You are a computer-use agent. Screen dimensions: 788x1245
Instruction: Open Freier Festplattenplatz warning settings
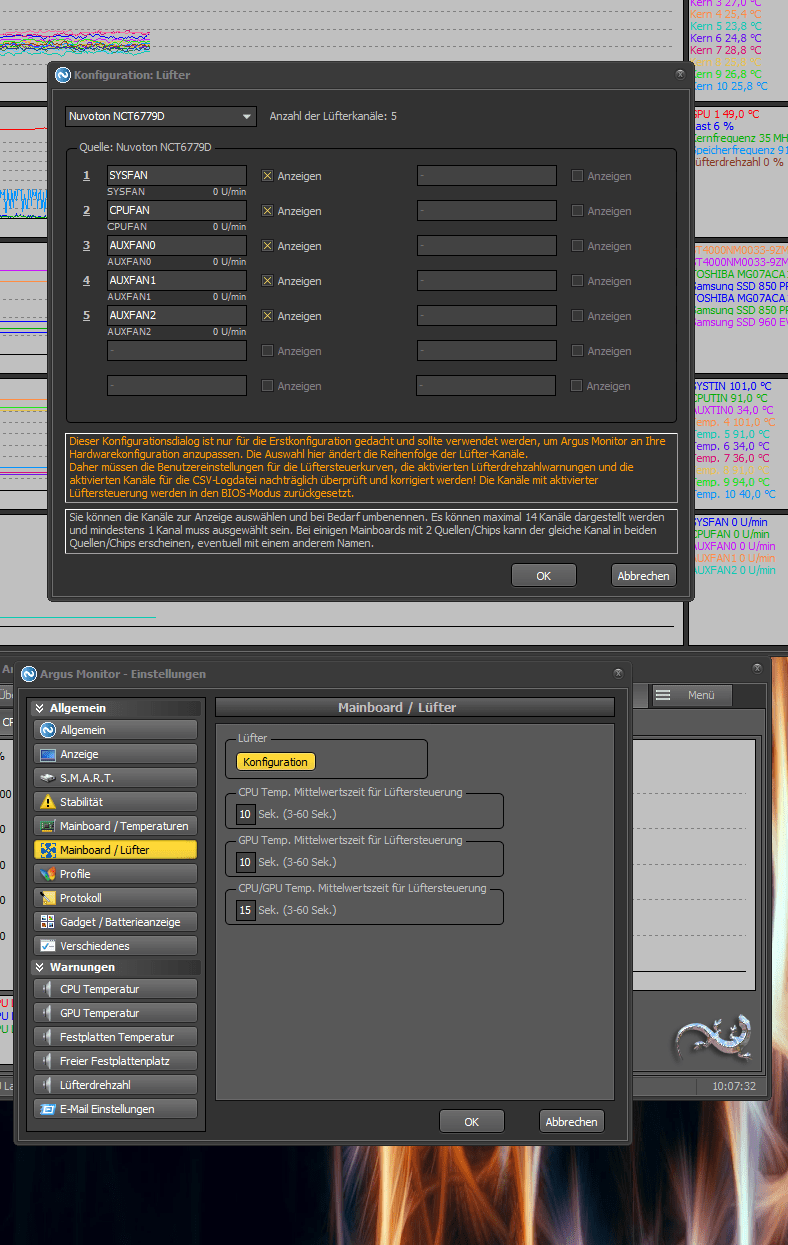[115, 1061]
